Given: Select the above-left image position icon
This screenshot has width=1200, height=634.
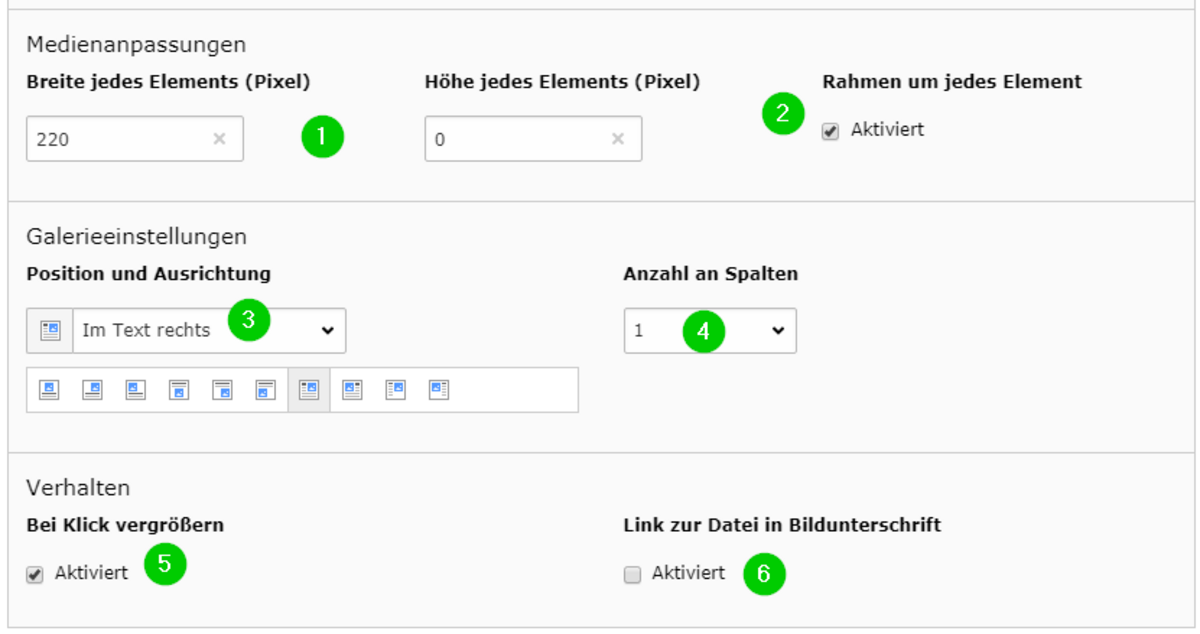Looking at the screenshot, I should tap(136, 390).
